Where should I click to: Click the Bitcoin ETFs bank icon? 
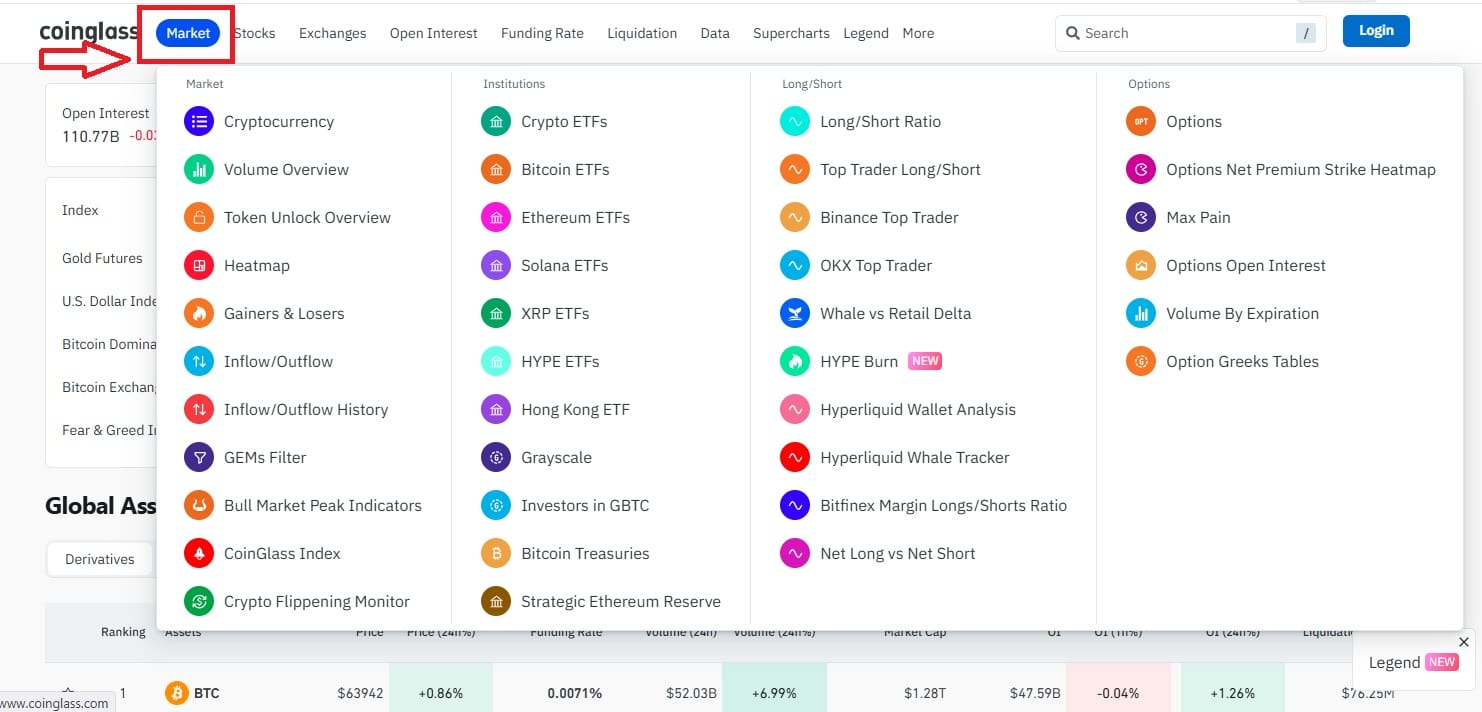[x=496, y=169]
